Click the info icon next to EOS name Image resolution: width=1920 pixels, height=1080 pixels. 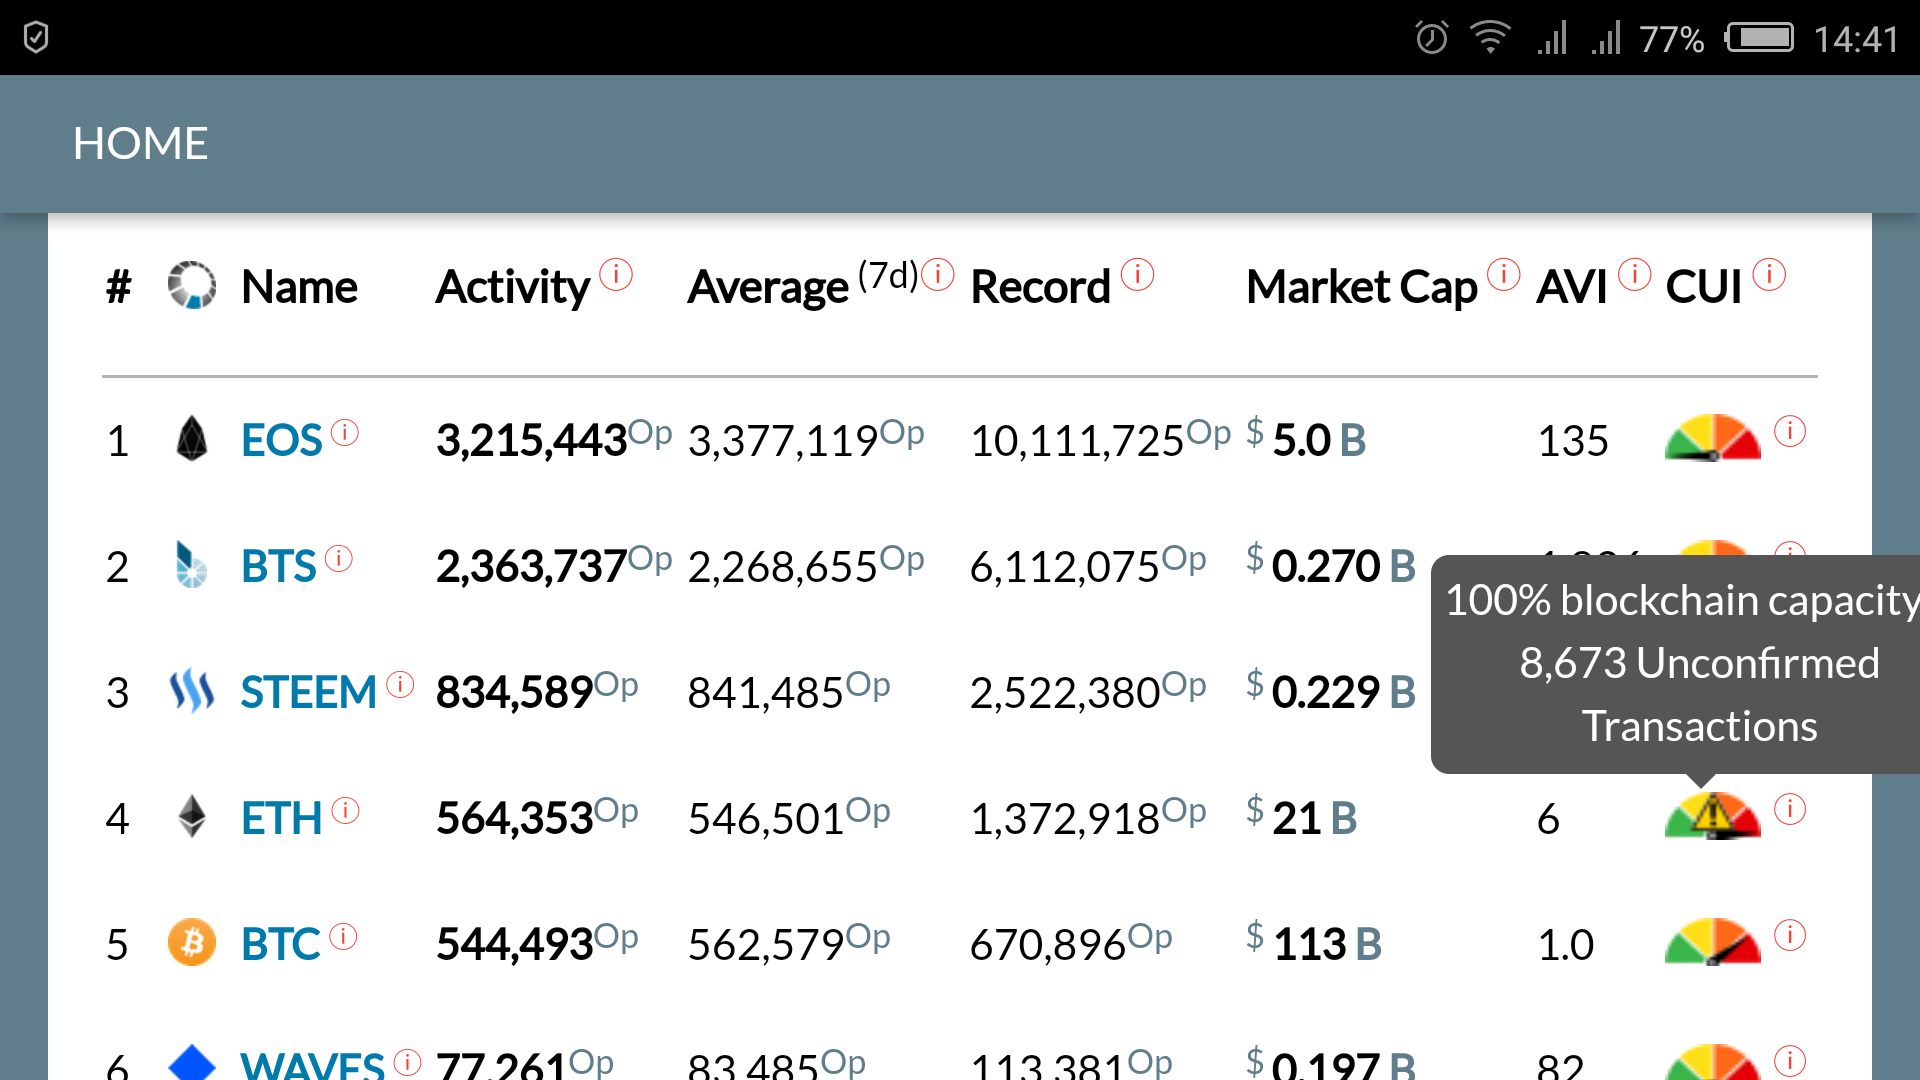tap(345, 432)
